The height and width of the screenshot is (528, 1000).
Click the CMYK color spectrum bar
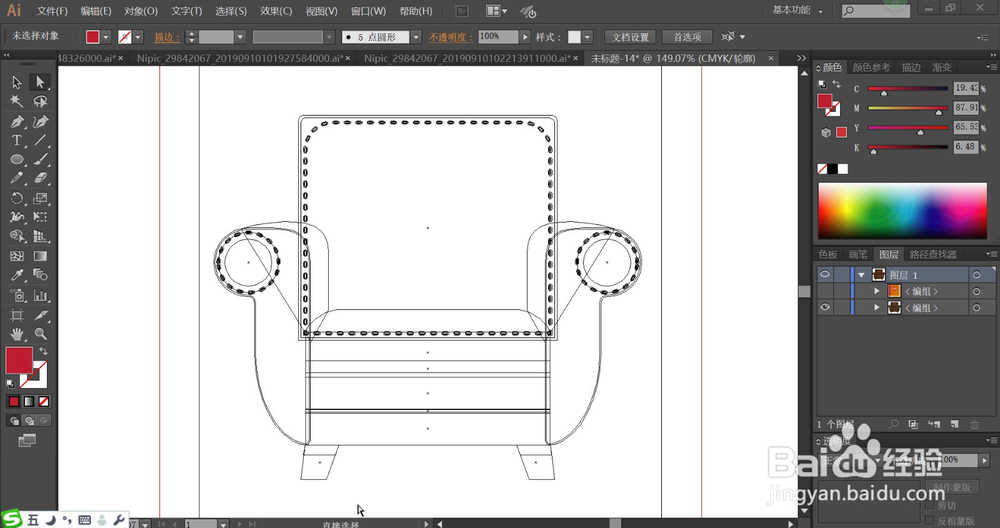pos(902,211)
